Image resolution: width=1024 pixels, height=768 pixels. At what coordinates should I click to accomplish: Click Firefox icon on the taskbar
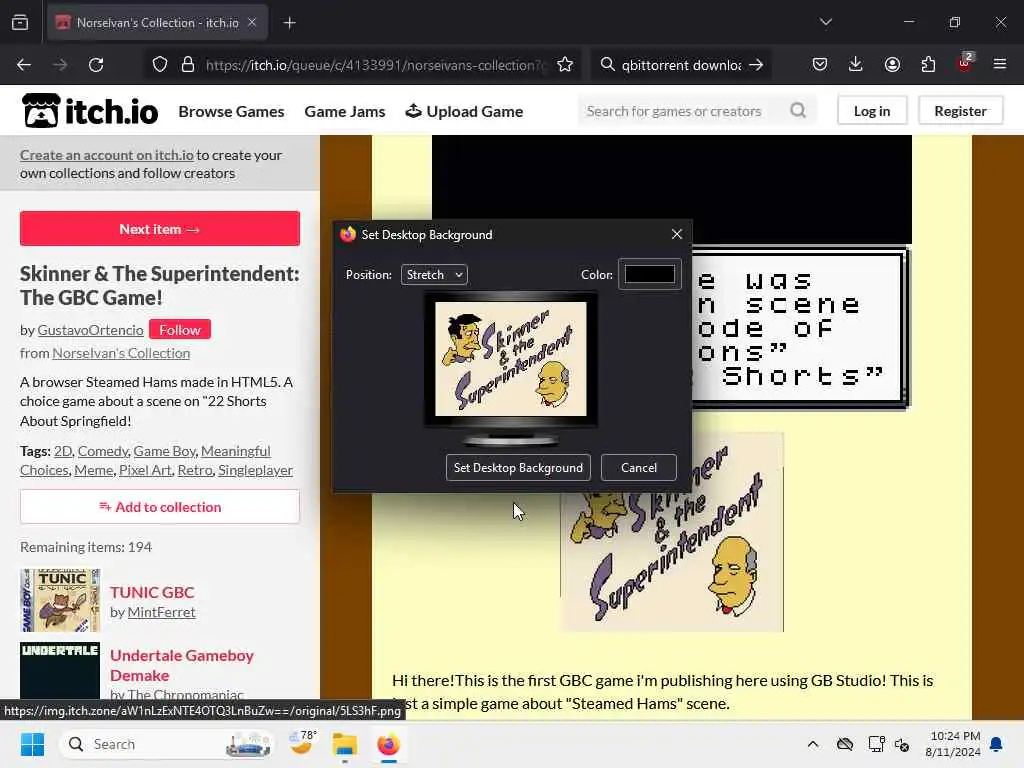(x=389, y=744)
